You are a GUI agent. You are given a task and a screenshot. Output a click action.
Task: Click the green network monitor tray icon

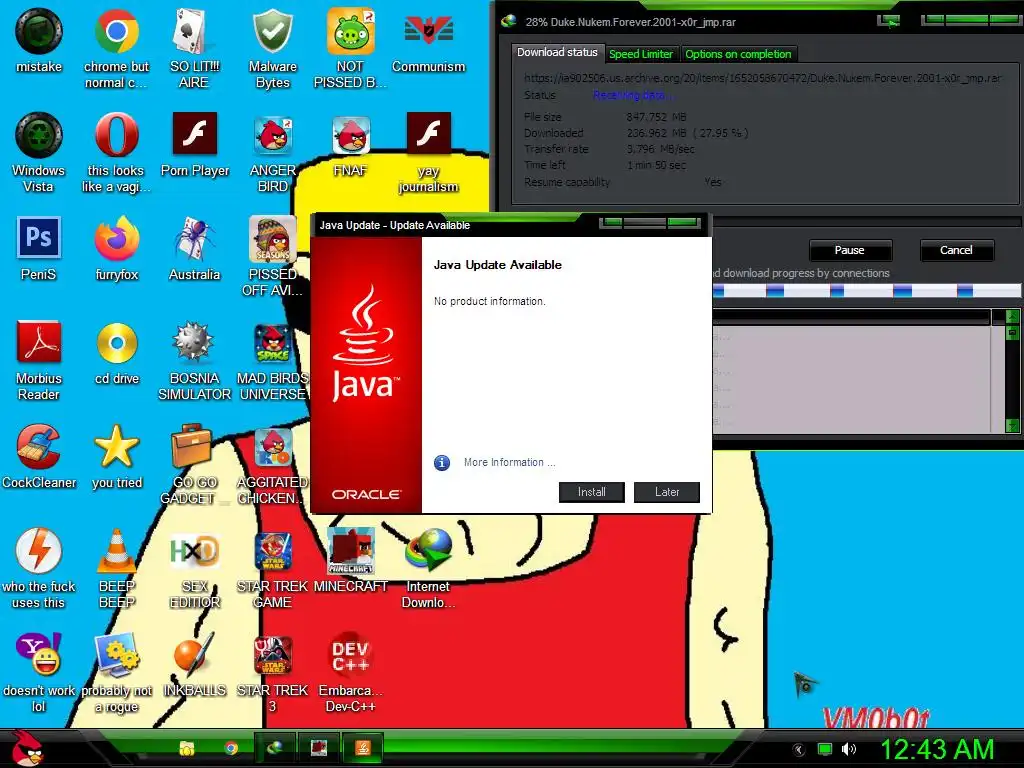pyautogui.click(x=825, y=749)
